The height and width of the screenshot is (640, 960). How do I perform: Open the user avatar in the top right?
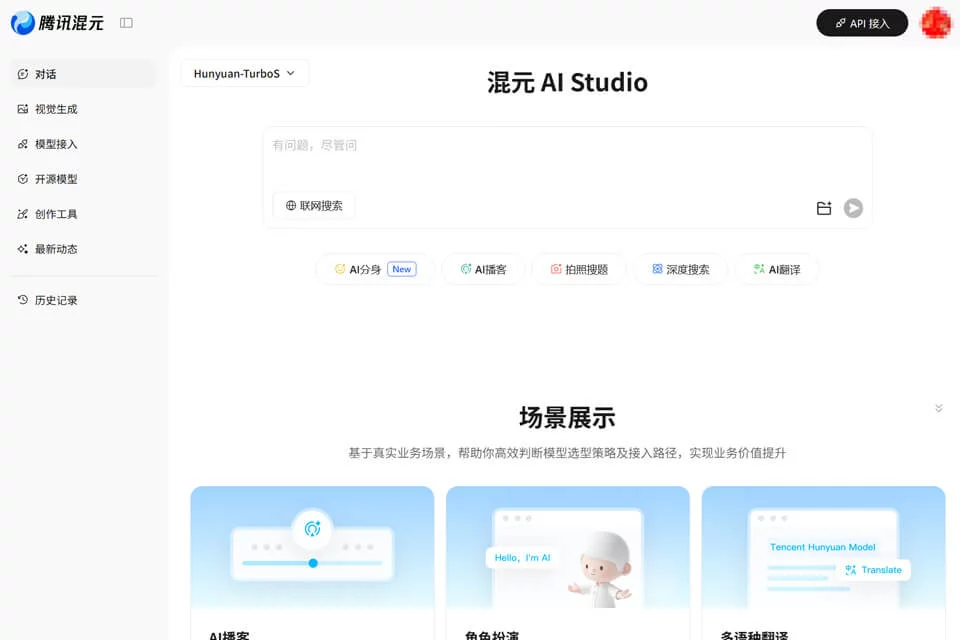[x=936, y=23]
